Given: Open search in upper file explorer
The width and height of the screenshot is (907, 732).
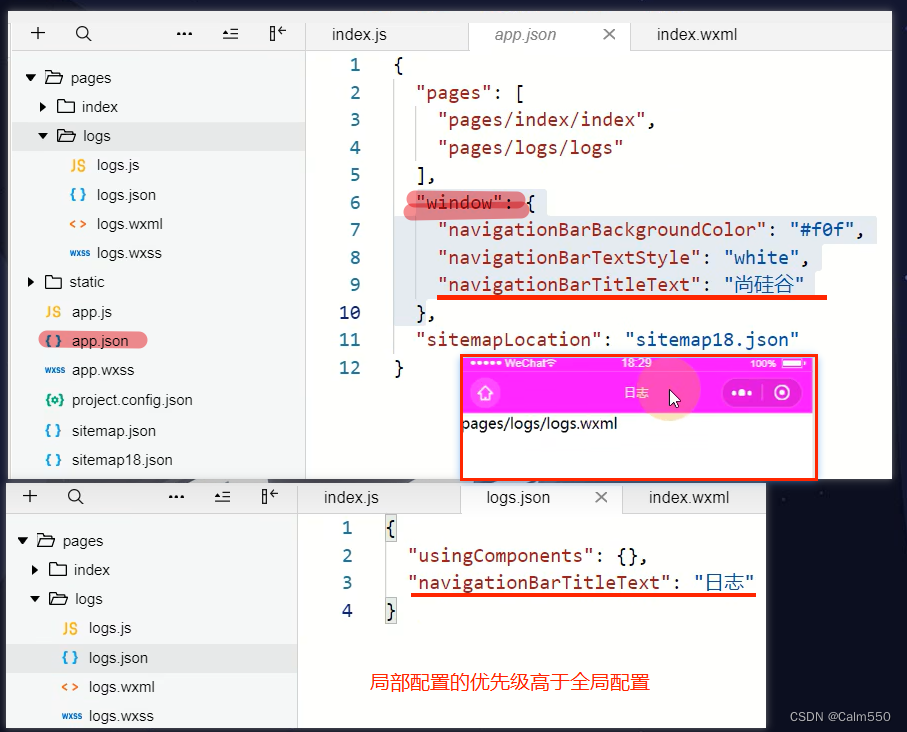Looking at the screenshot, I should [83, 34].
